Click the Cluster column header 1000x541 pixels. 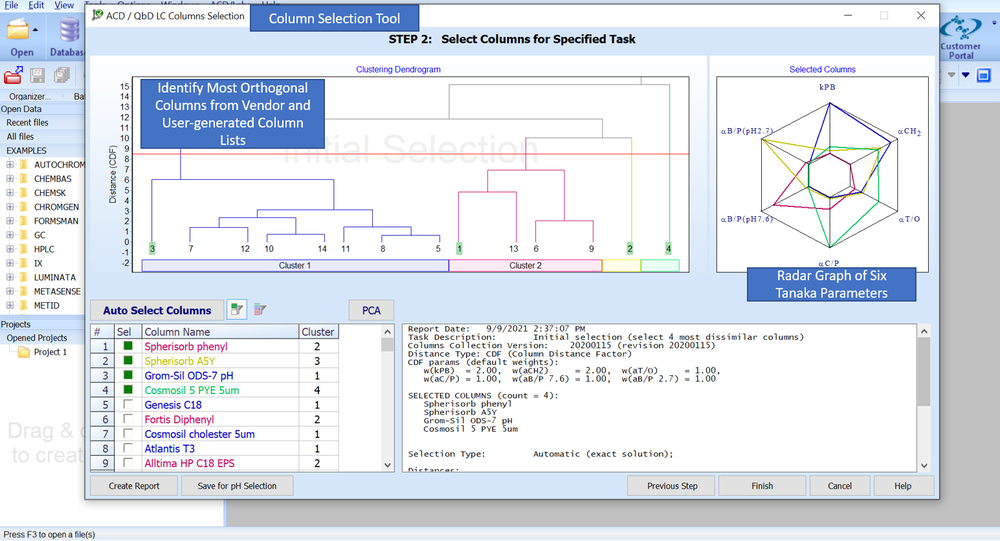point(318,332)
